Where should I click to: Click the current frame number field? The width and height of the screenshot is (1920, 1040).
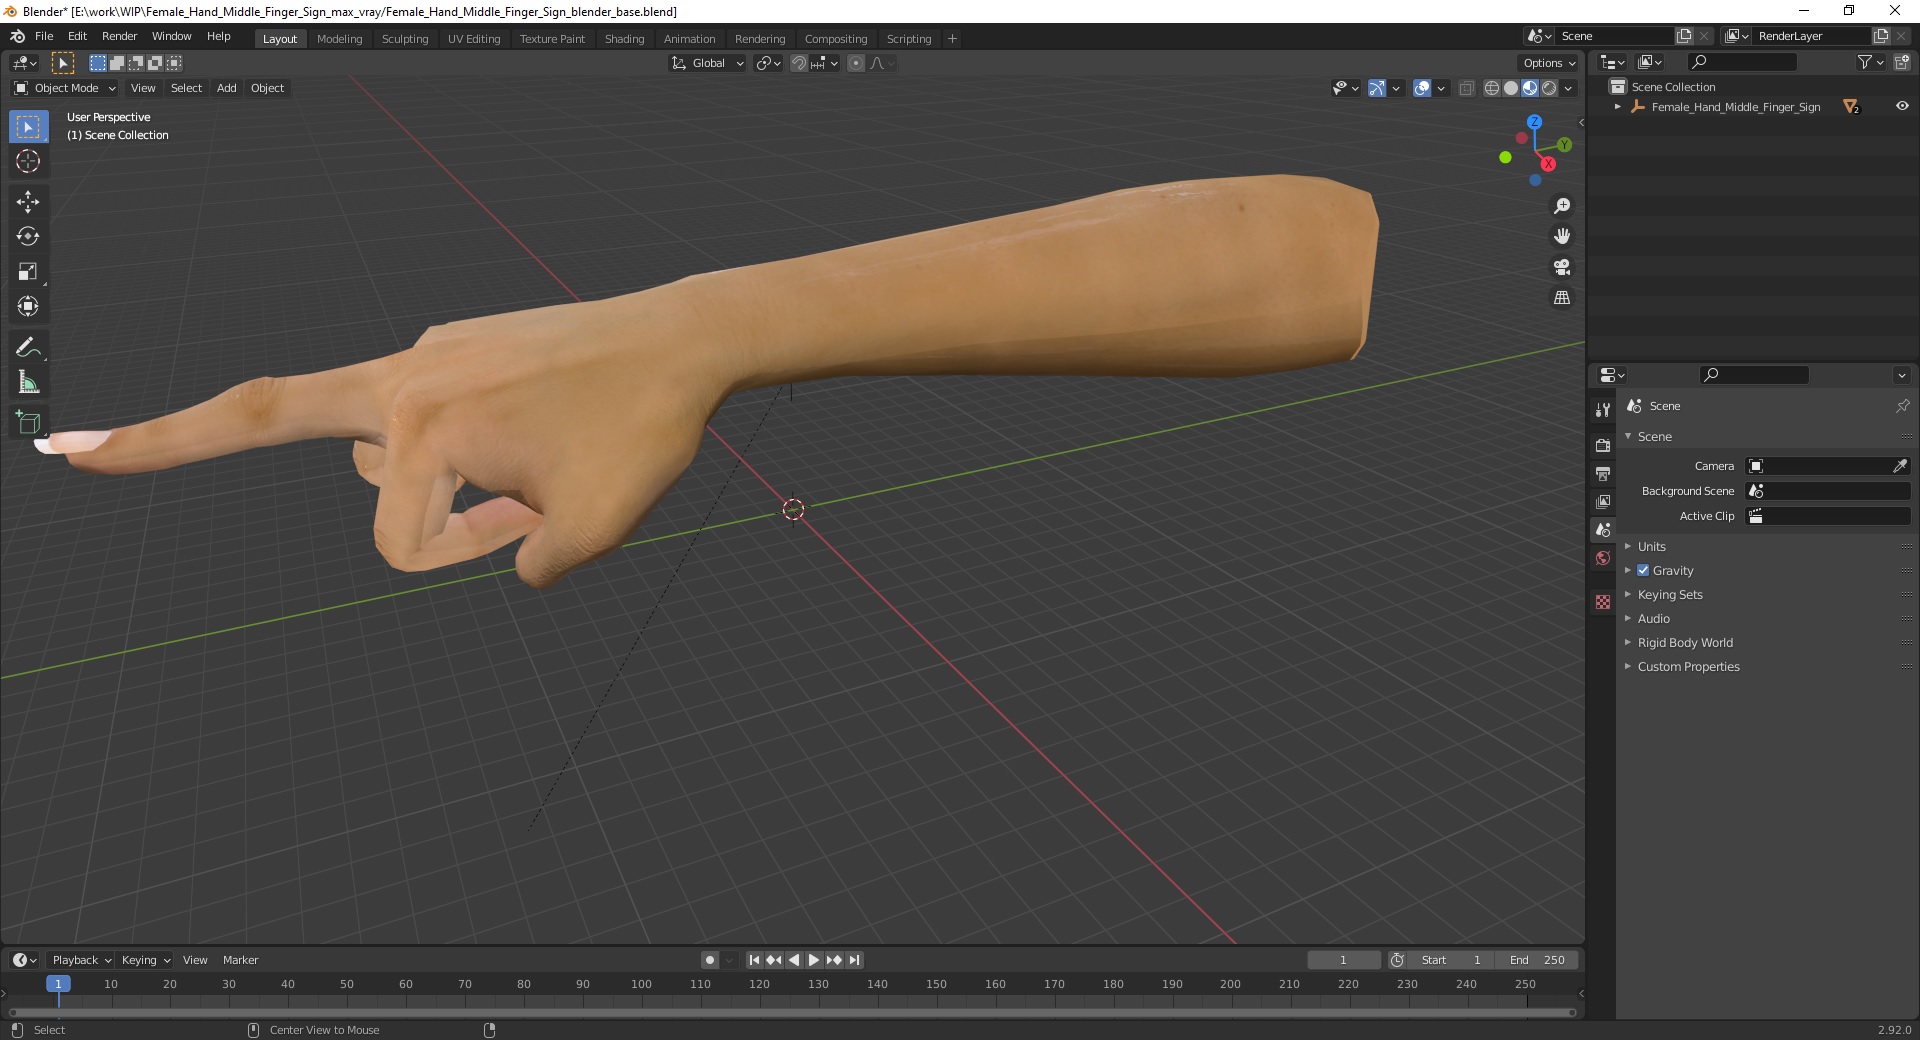pyautogui.click(x=1343, y=960)
